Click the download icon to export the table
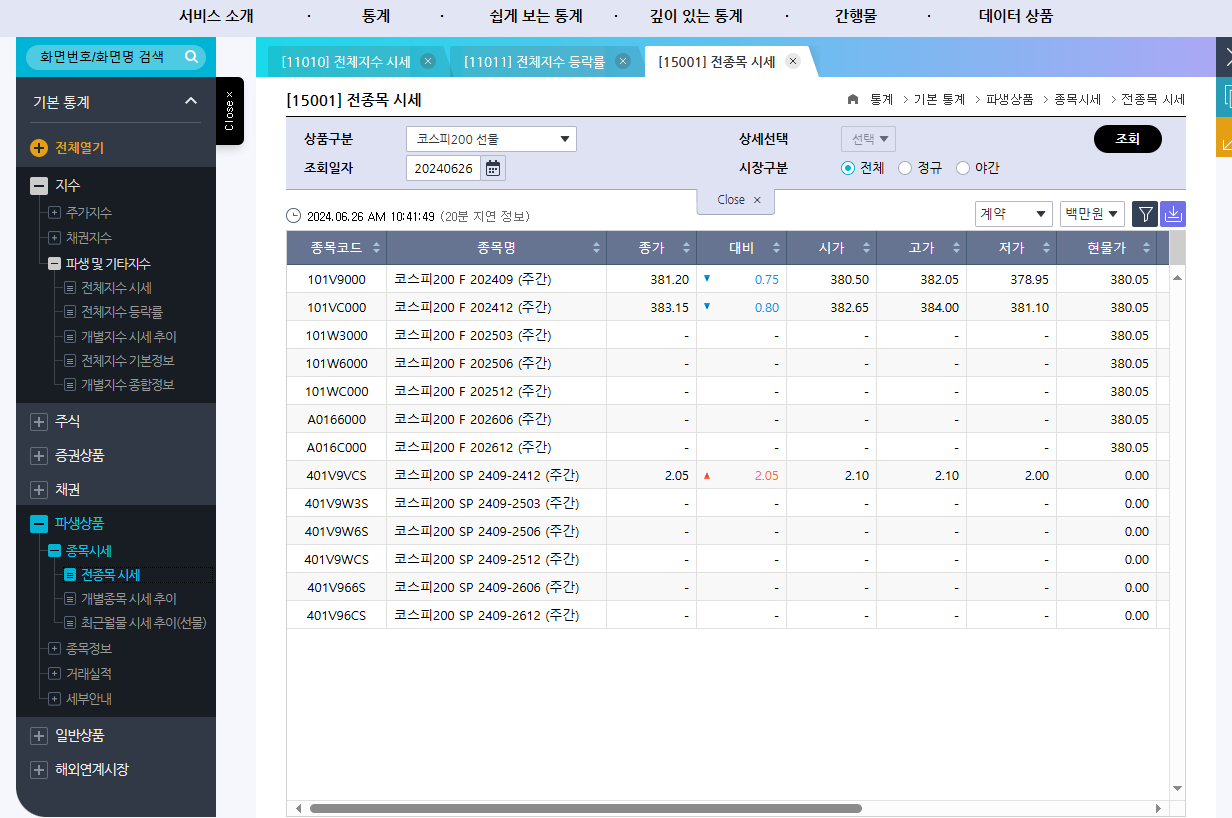 pyautogui.click(x=1172, y=214)
